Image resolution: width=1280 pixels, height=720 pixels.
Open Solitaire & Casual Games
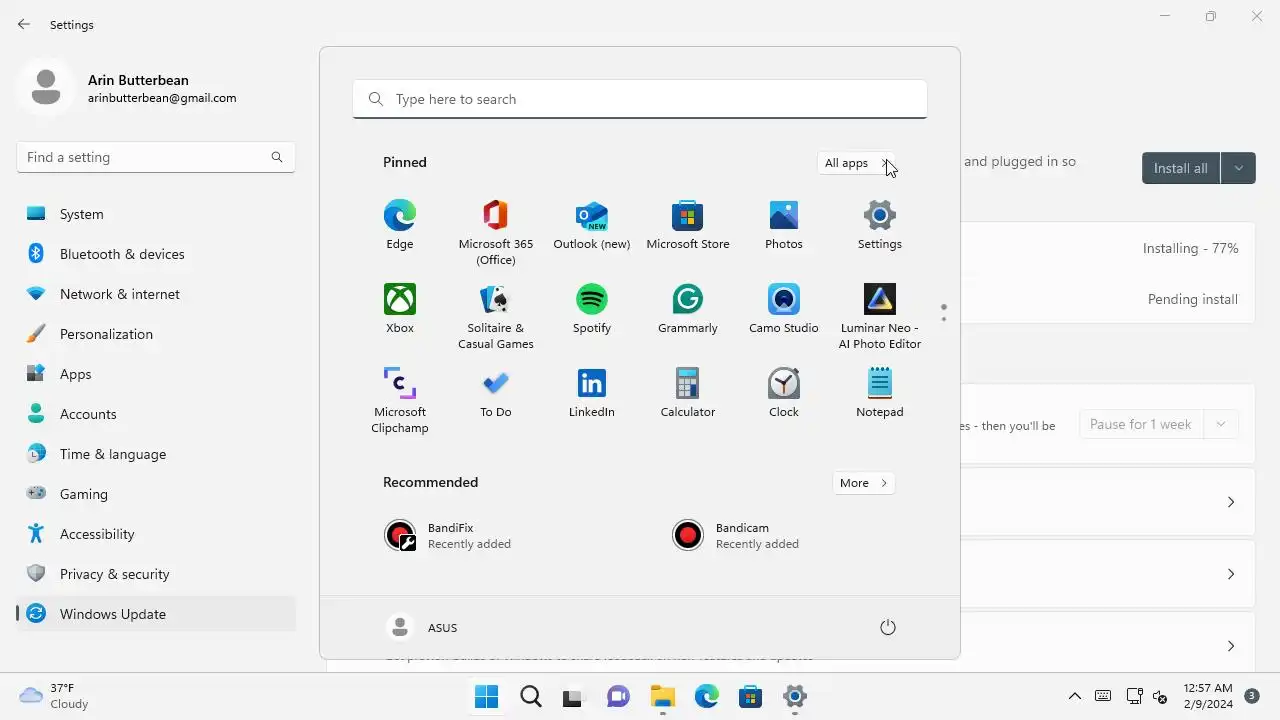[496, 316]
